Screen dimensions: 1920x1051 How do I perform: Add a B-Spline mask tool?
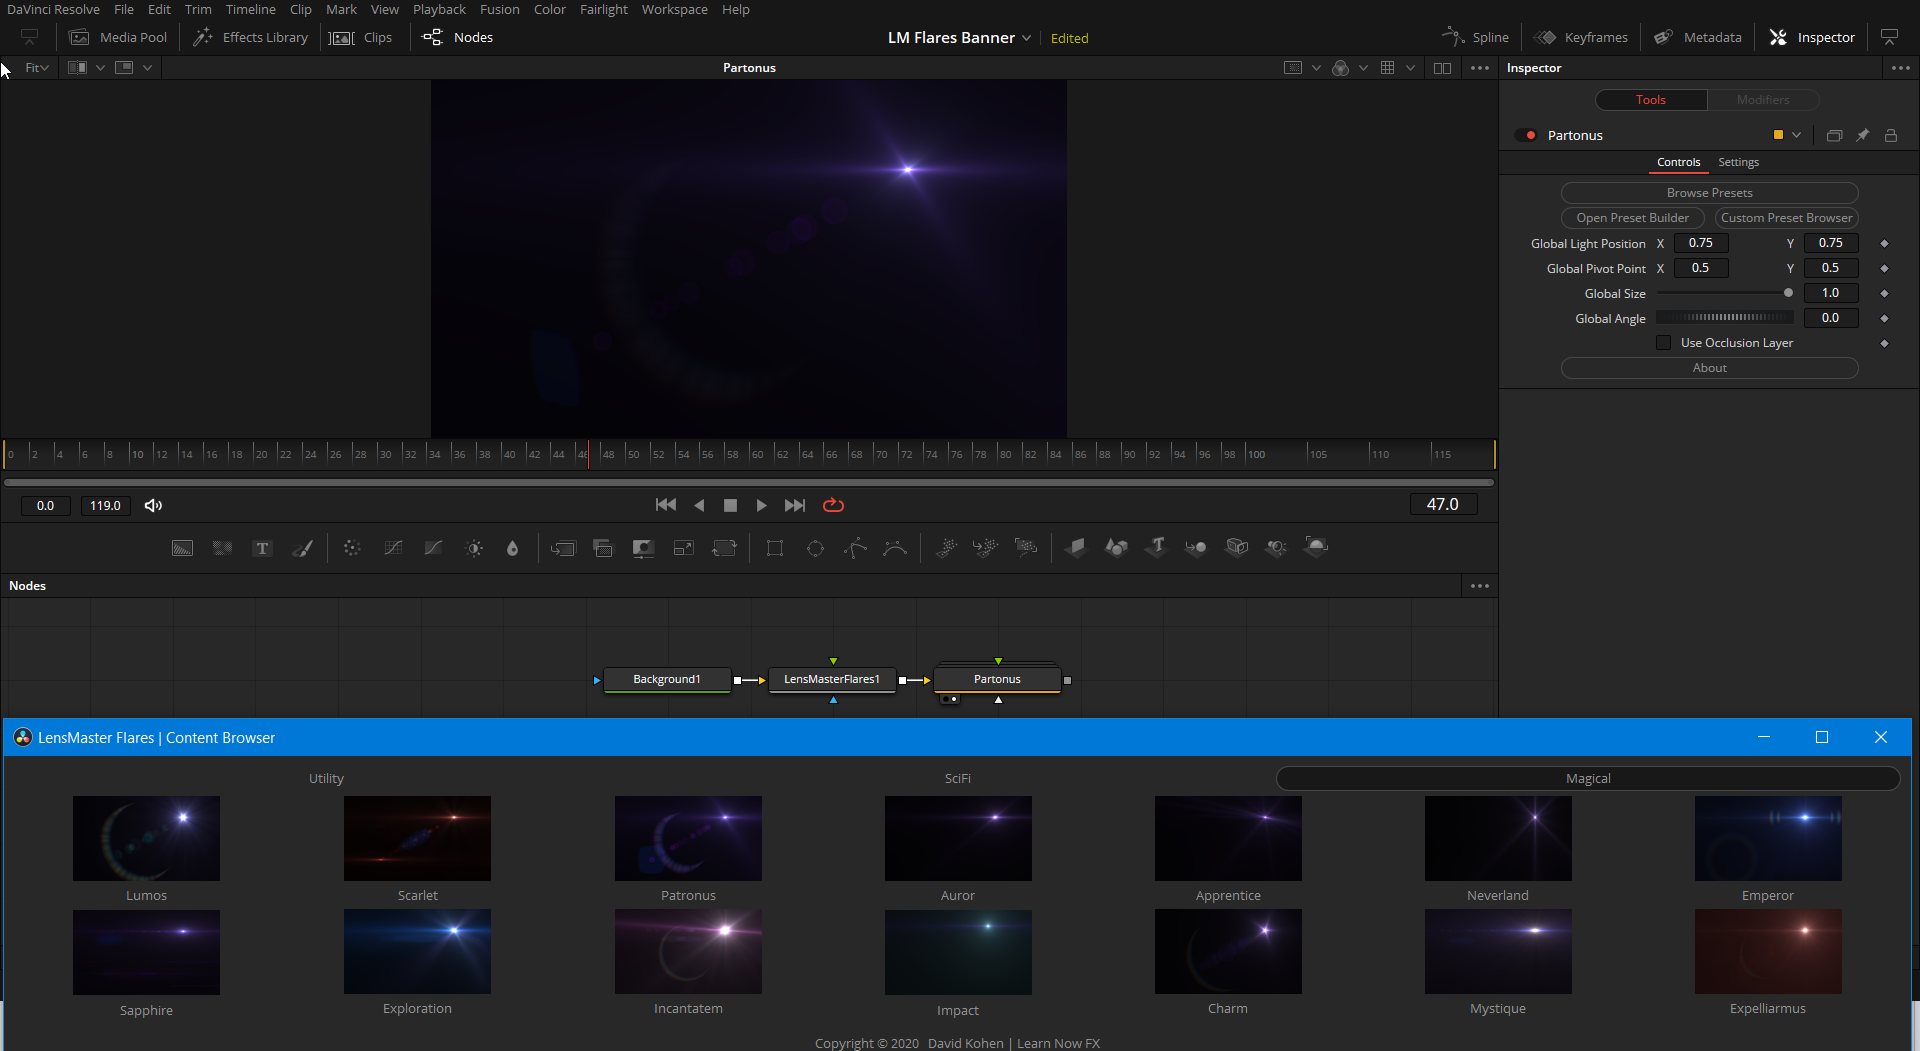tap(895, 548)
